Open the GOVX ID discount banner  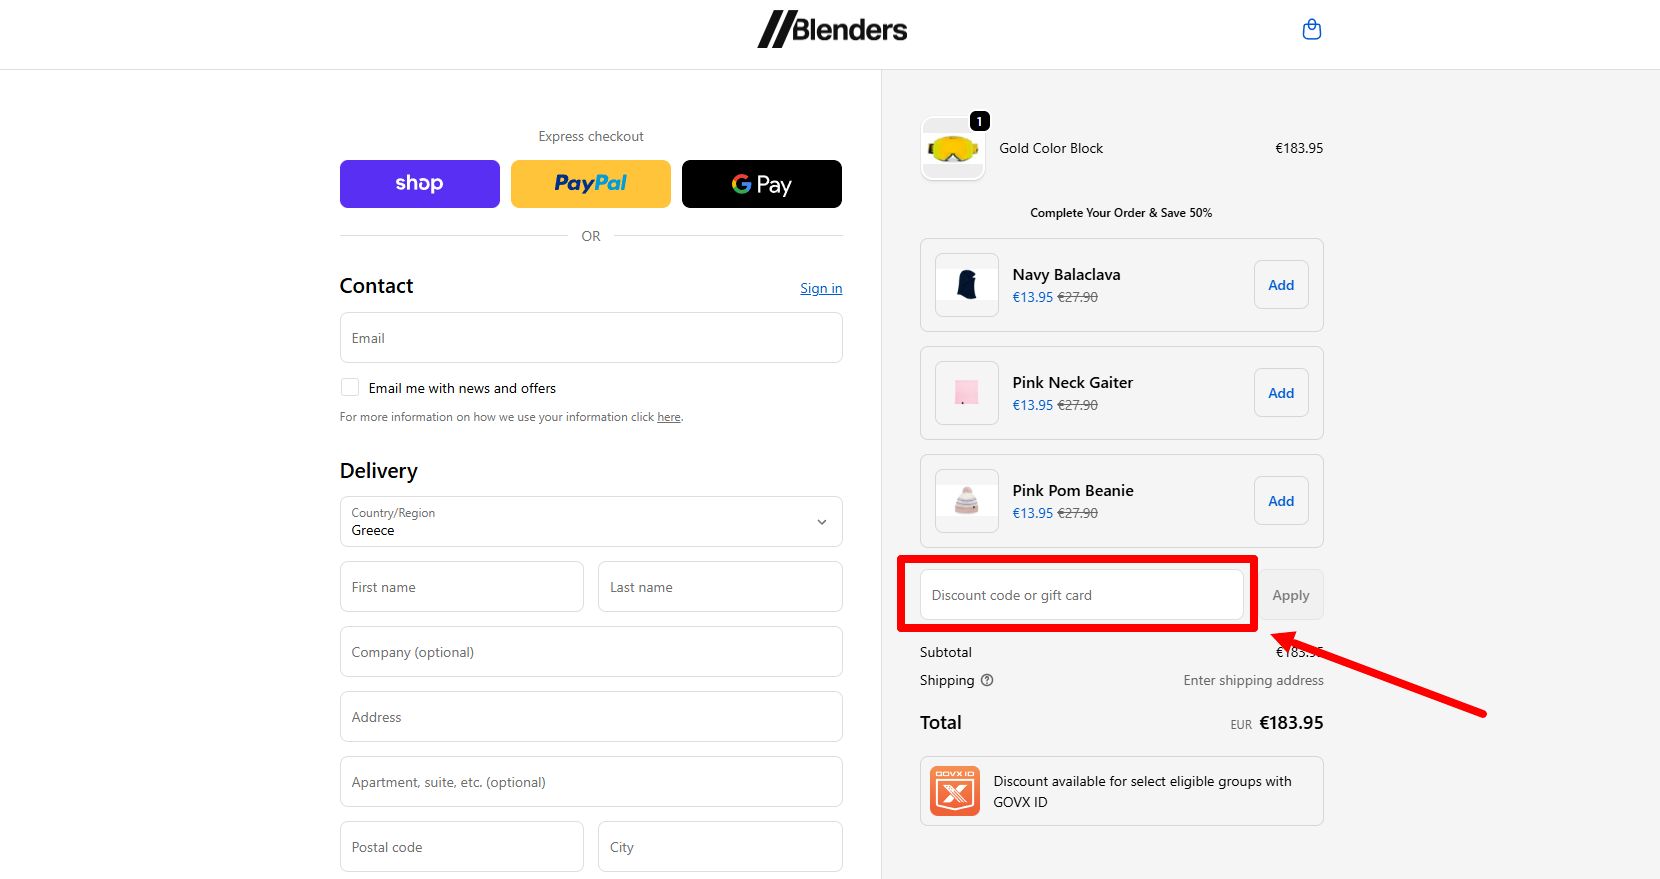(1122, 791)
